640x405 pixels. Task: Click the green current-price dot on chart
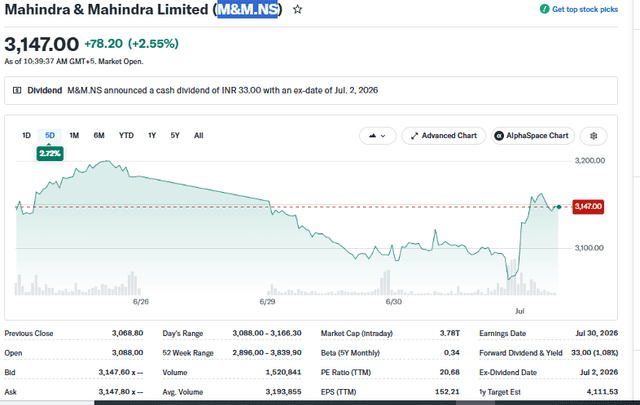(559, 207)
